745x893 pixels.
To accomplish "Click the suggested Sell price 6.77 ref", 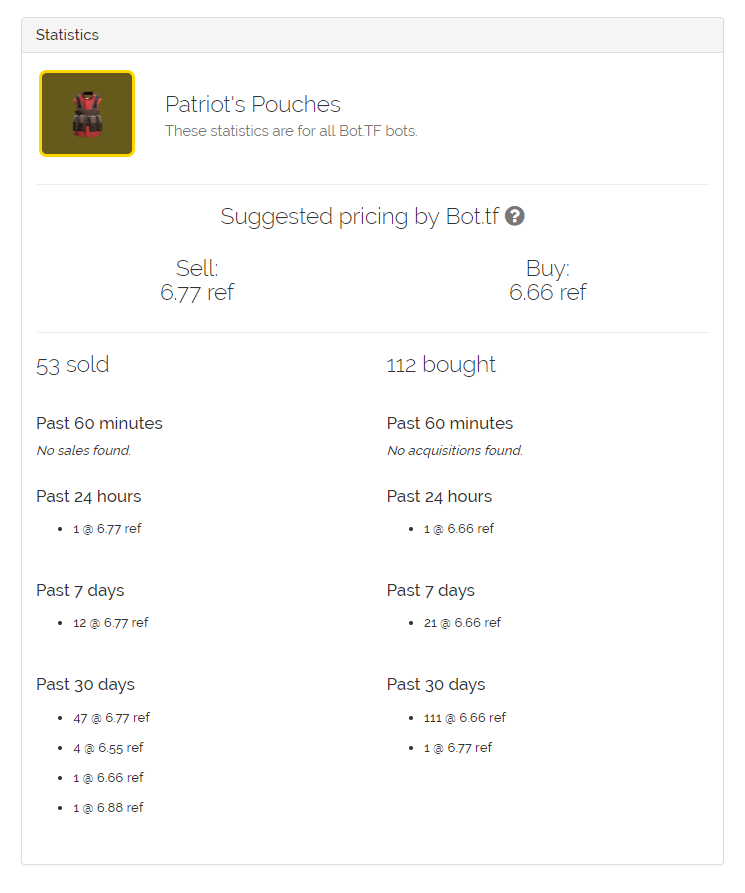I will point(197,292).
